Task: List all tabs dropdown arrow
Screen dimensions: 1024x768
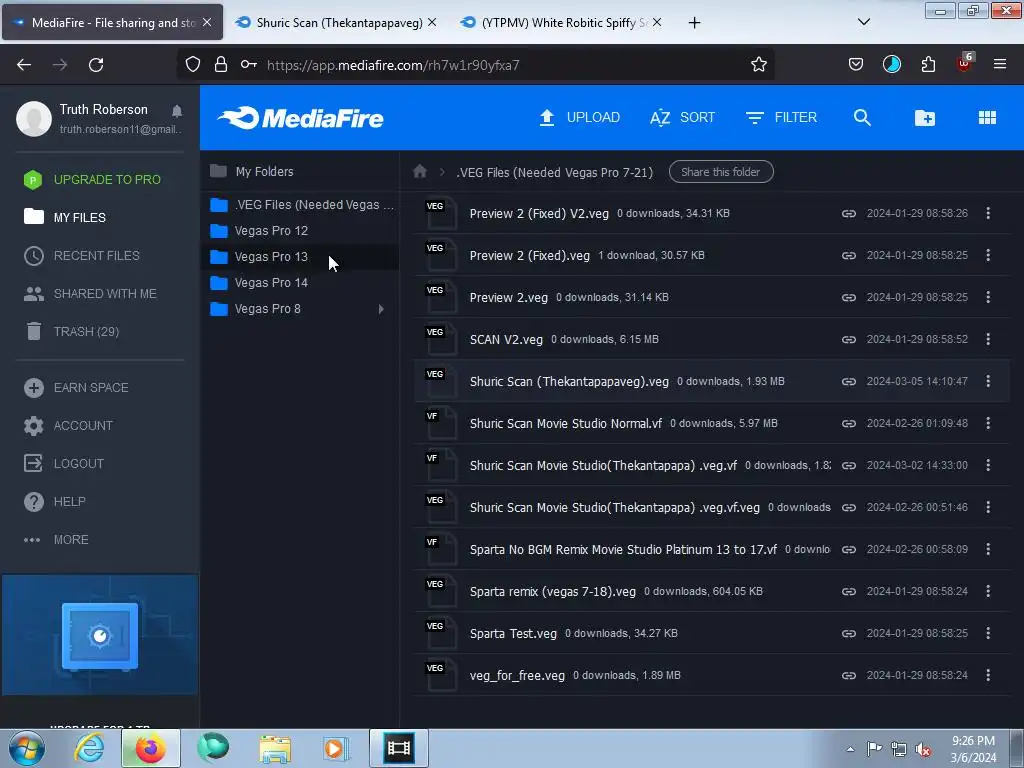Action: pos(863,22)
